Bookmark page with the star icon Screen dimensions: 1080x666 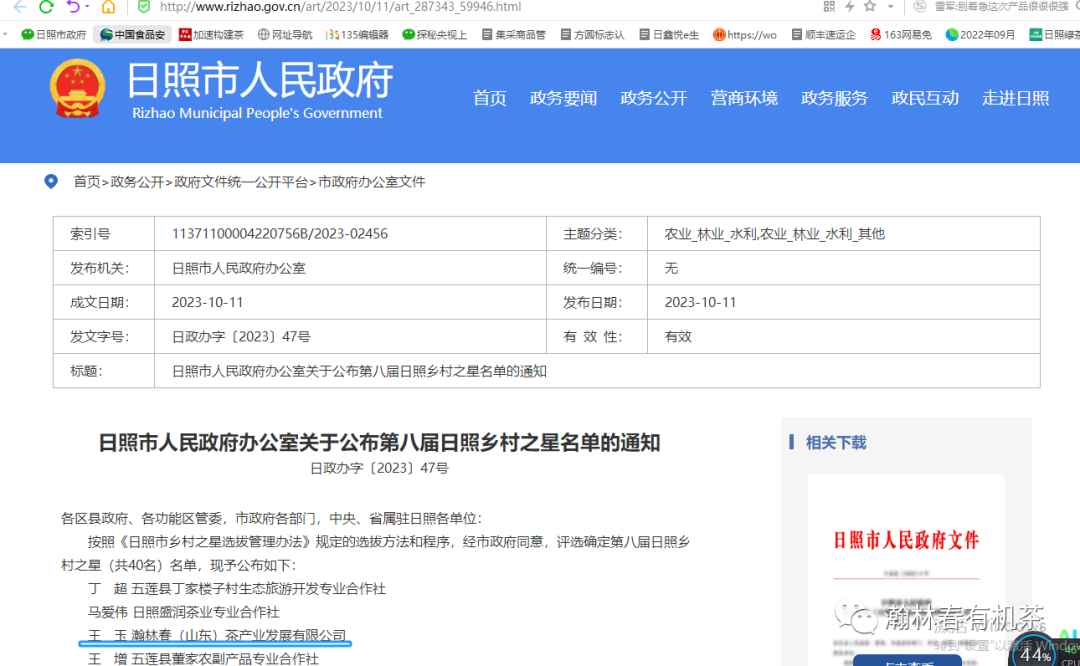[x=871, y=7]
